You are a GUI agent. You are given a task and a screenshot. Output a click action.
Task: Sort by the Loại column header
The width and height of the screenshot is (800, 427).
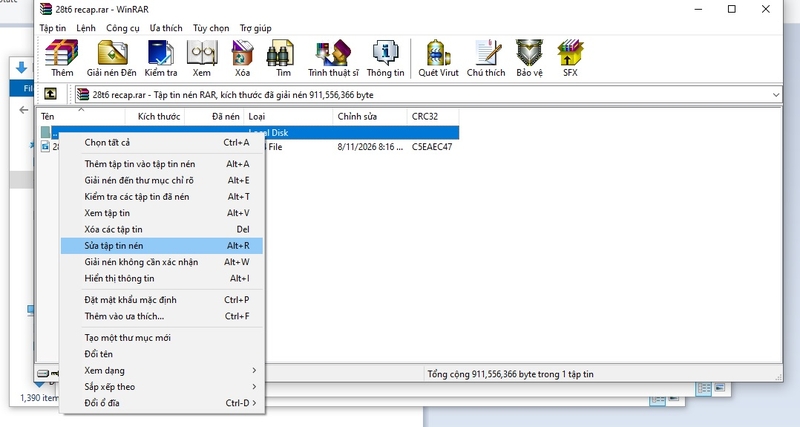(x=288, y=116)
